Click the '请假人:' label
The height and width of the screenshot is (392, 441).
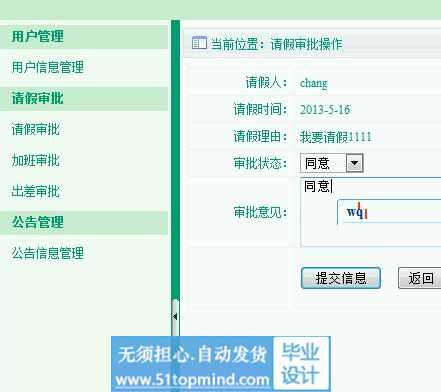coord(266,82)
